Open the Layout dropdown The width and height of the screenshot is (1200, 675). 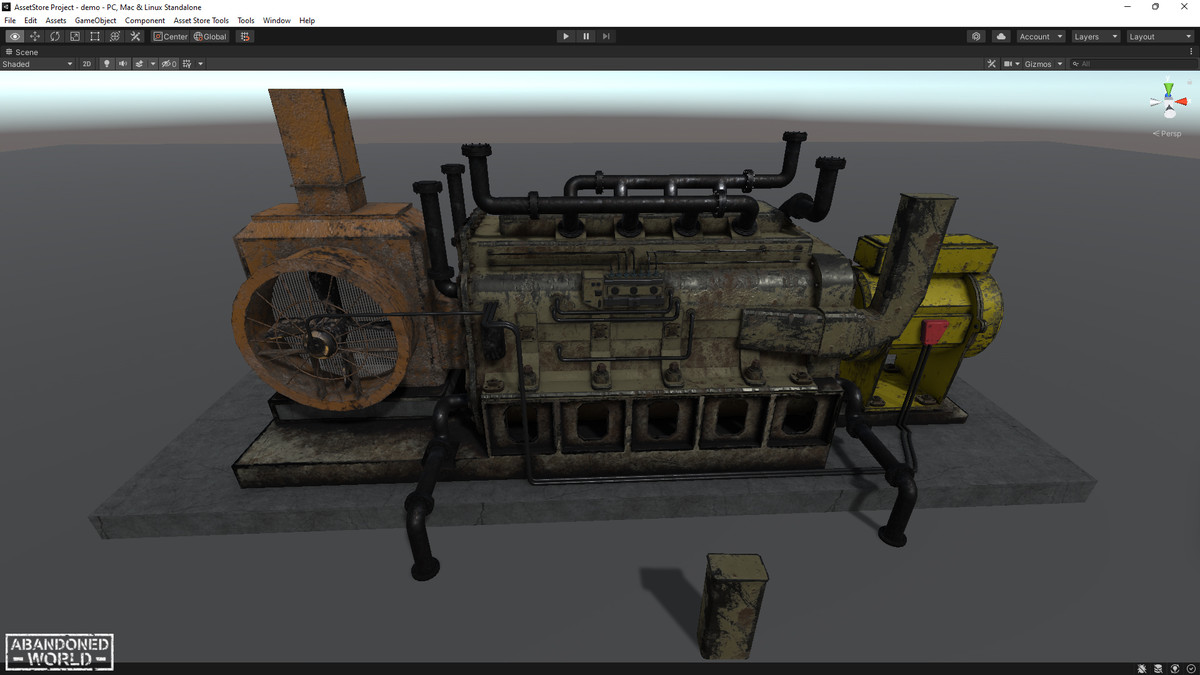[1159, 36]
